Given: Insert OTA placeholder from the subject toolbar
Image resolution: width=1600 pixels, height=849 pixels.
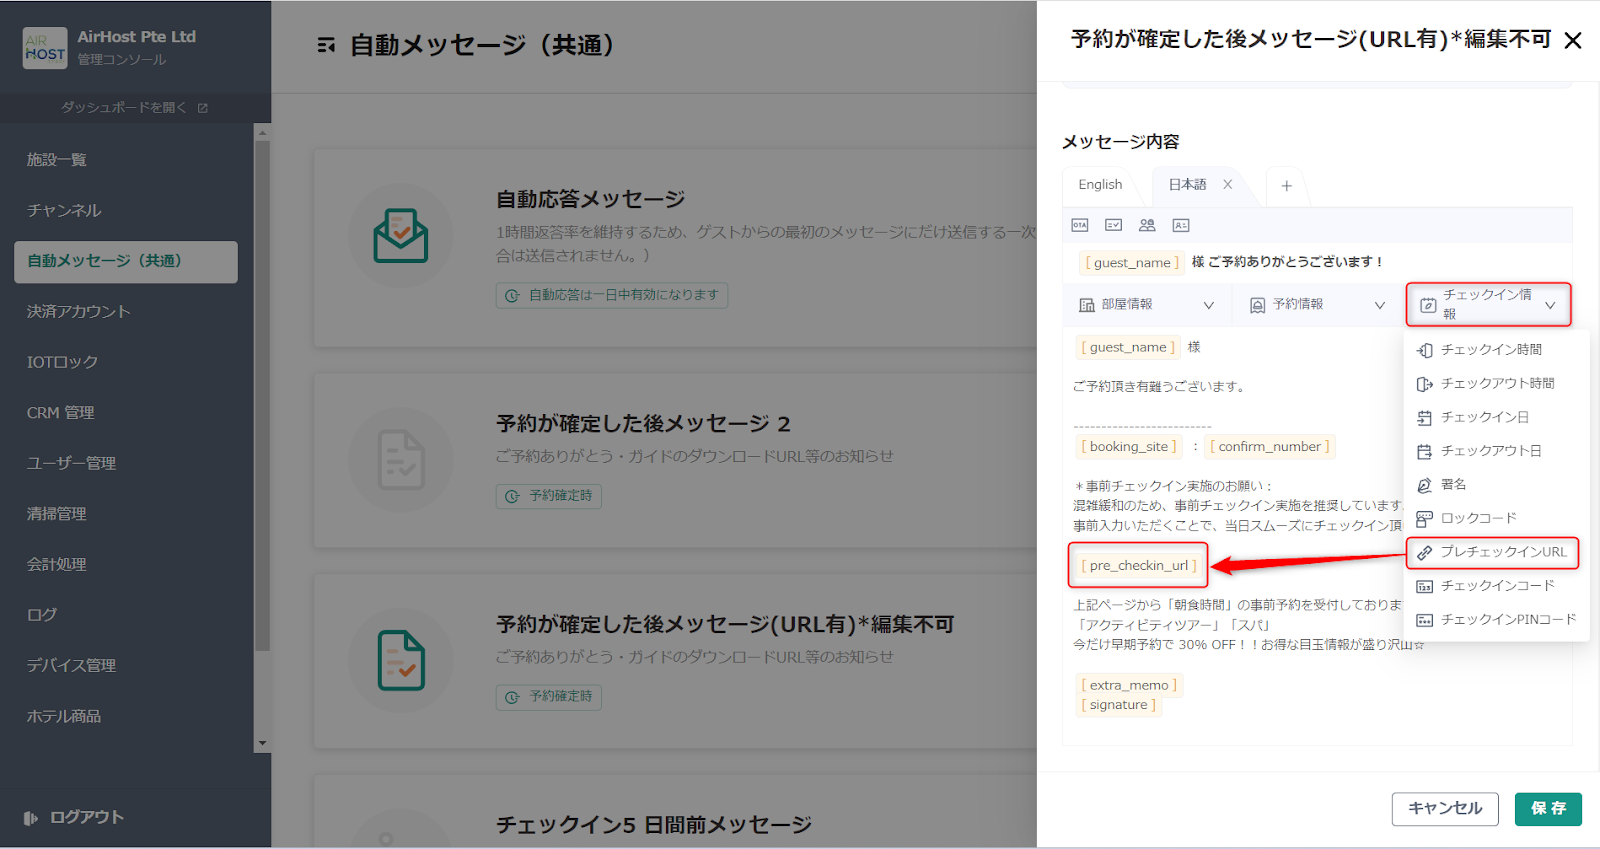Looking at the screenshot, I should pos(1080,225).
